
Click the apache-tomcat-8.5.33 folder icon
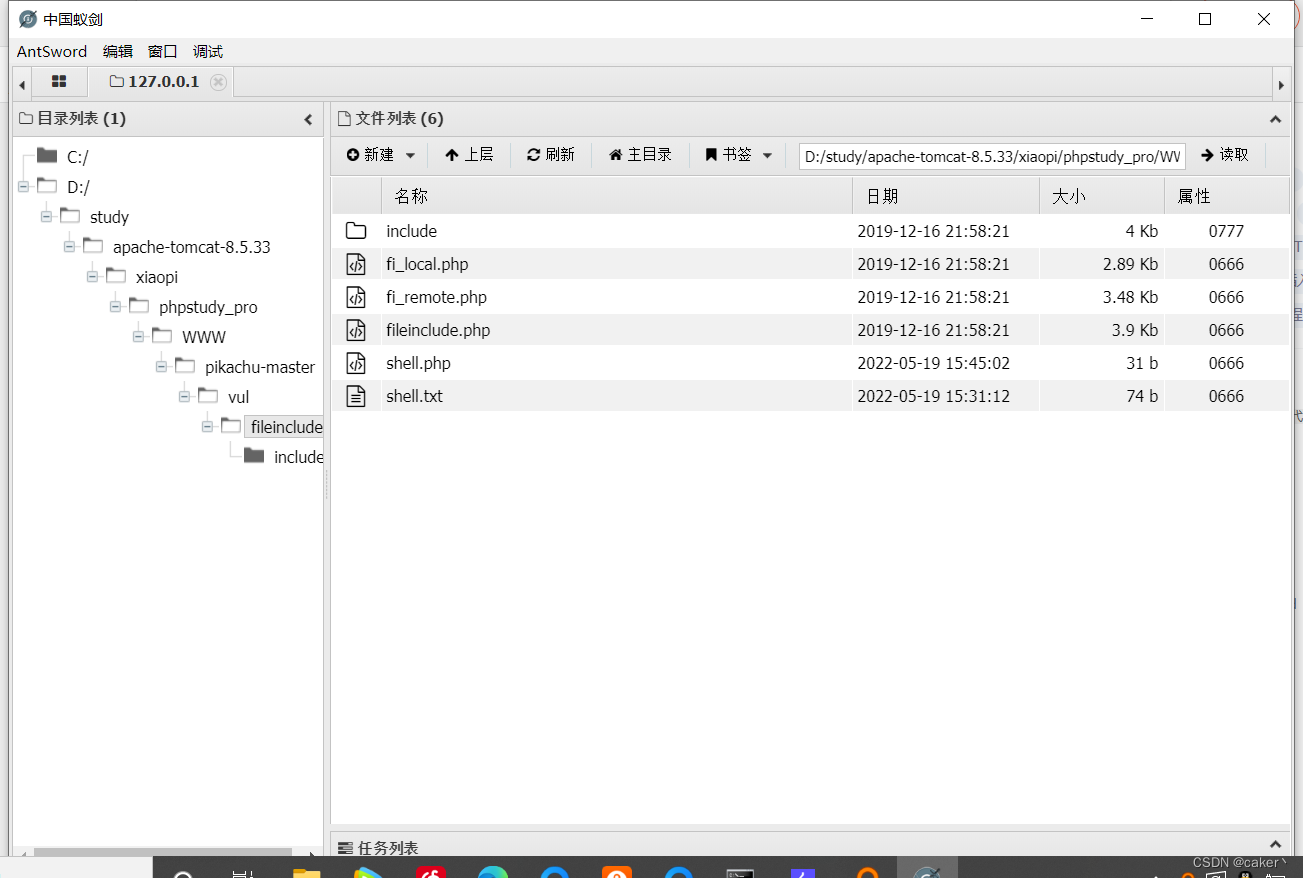click(93, 245)
